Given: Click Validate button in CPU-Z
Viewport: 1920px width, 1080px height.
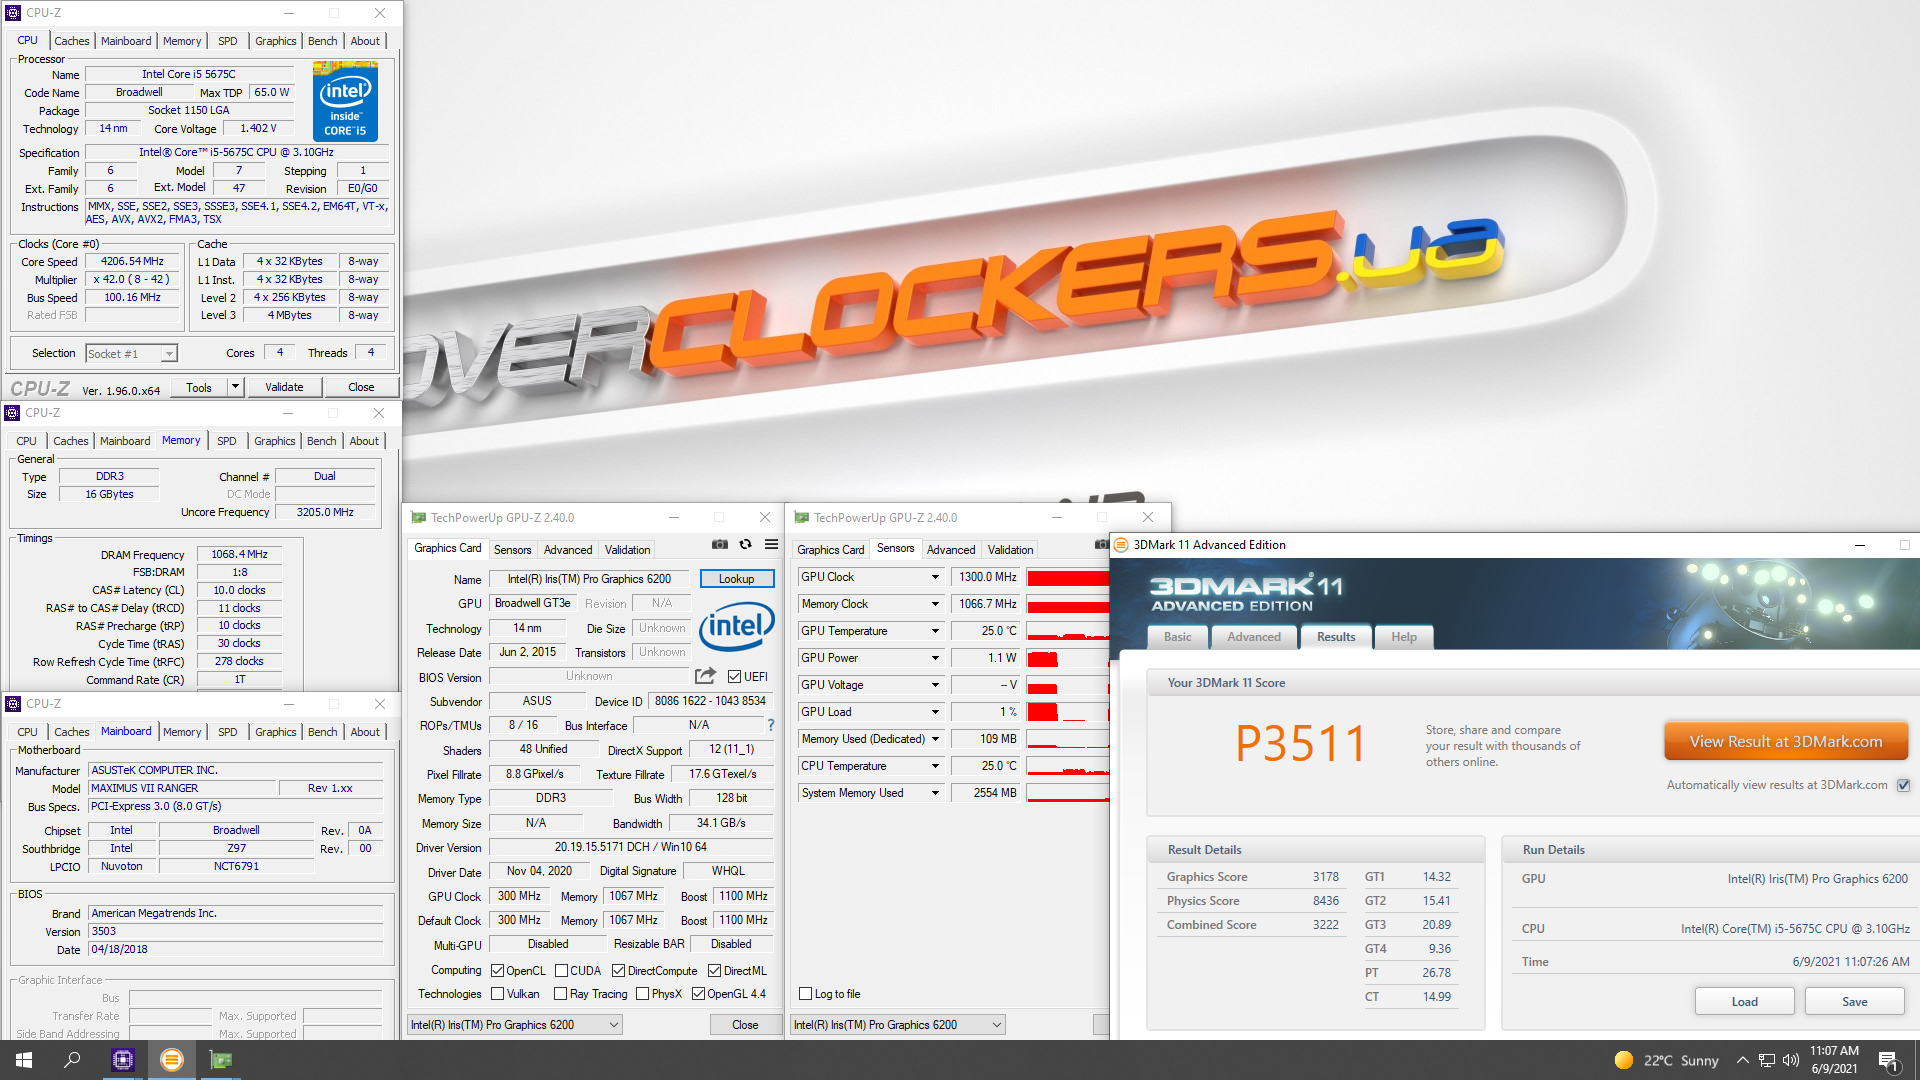Looking at the screenshot, I should (284, 387).
